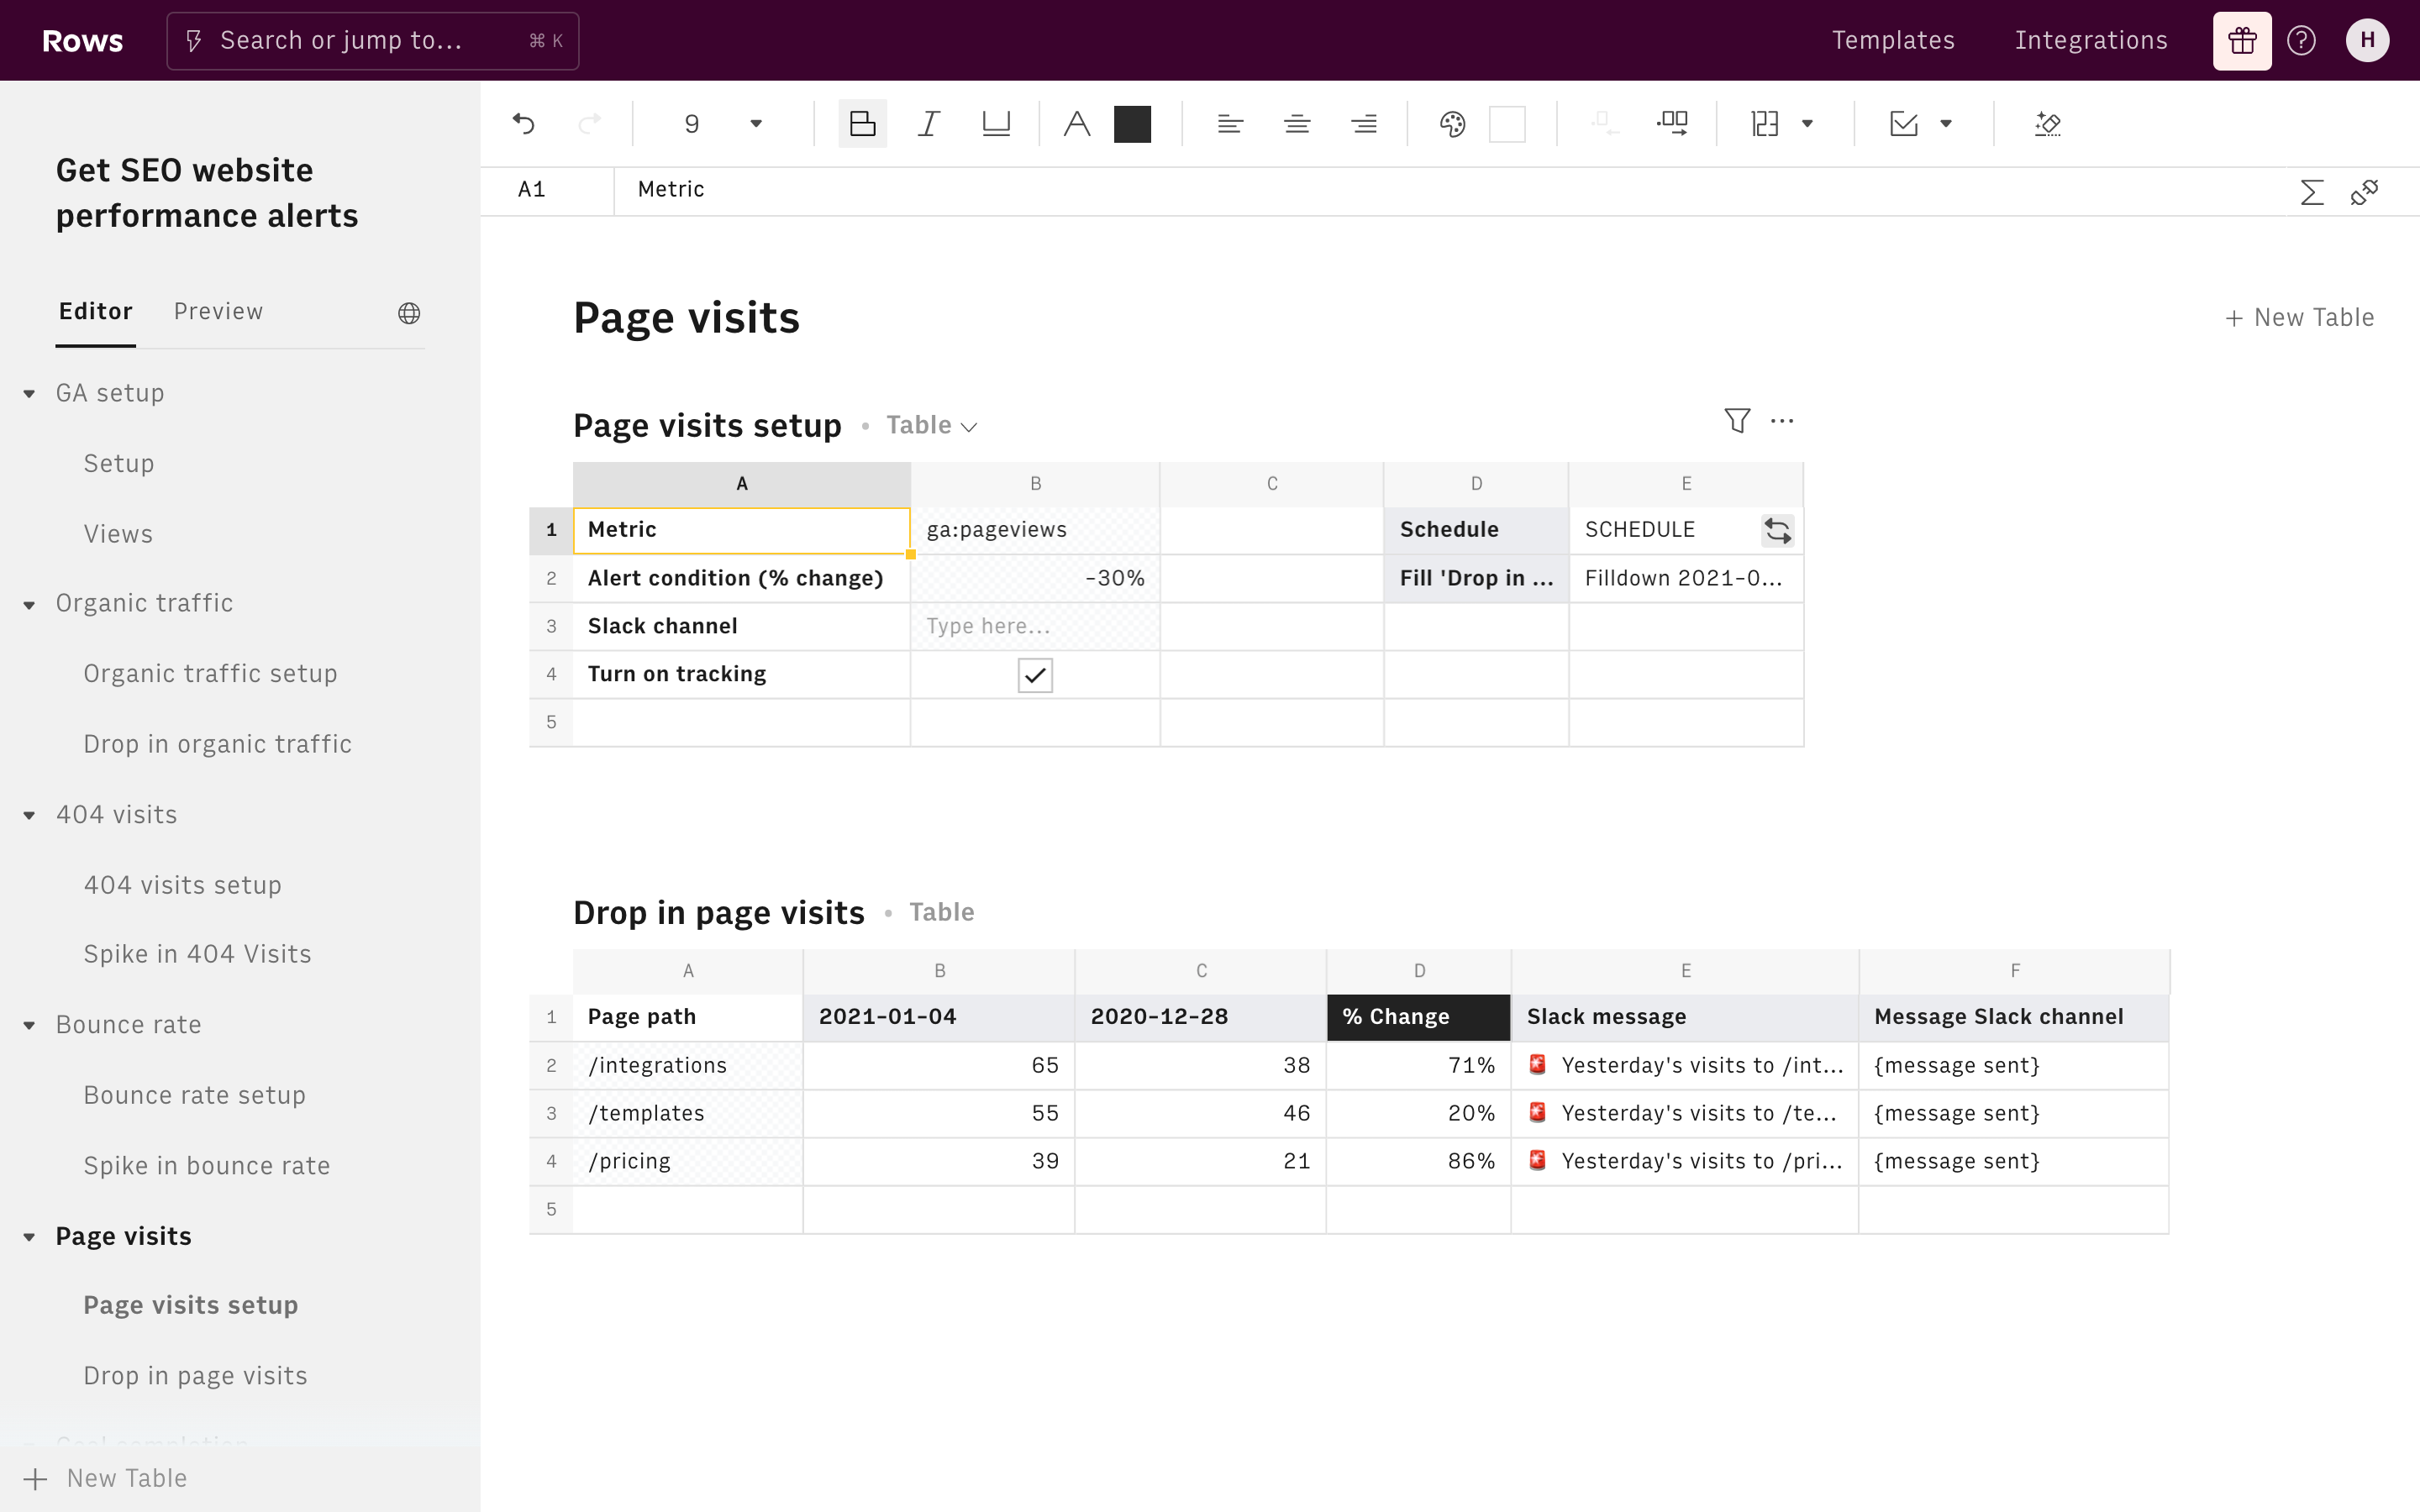Click the formula bar showing Metric

pos(1450,190)
